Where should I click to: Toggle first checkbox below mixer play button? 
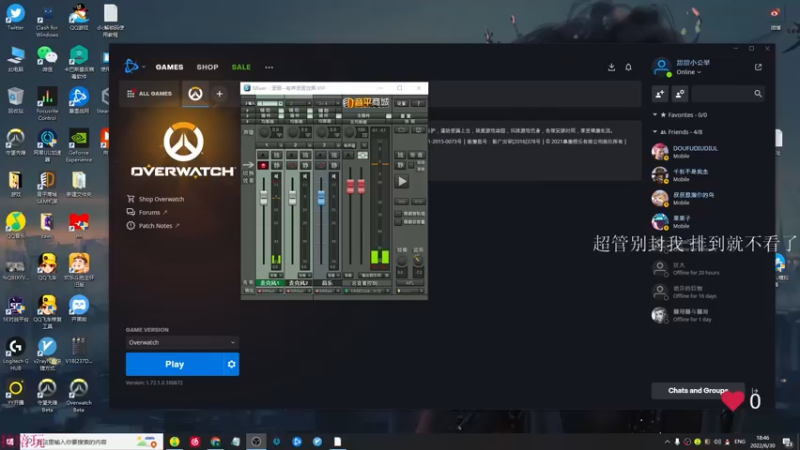pyautogui.click(x=398, y=214)
